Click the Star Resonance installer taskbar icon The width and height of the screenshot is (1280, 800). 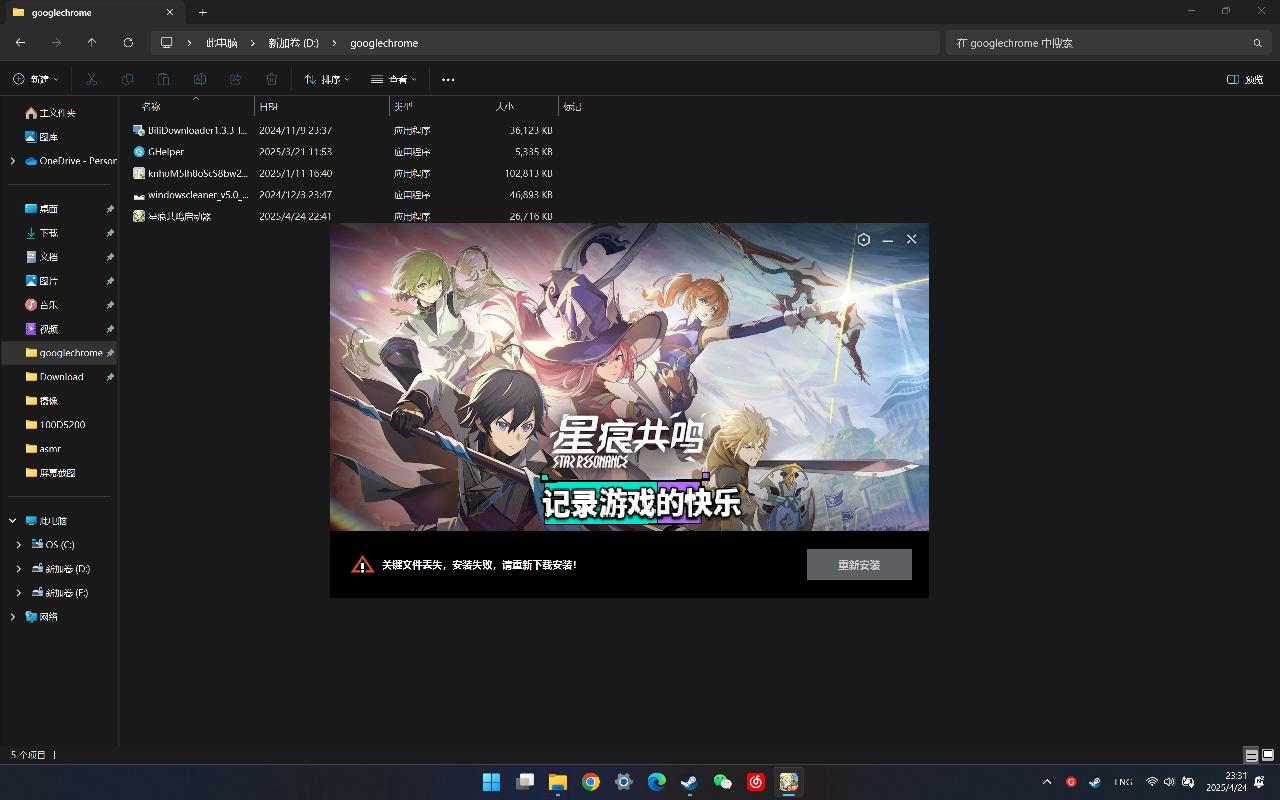(789, 782)
